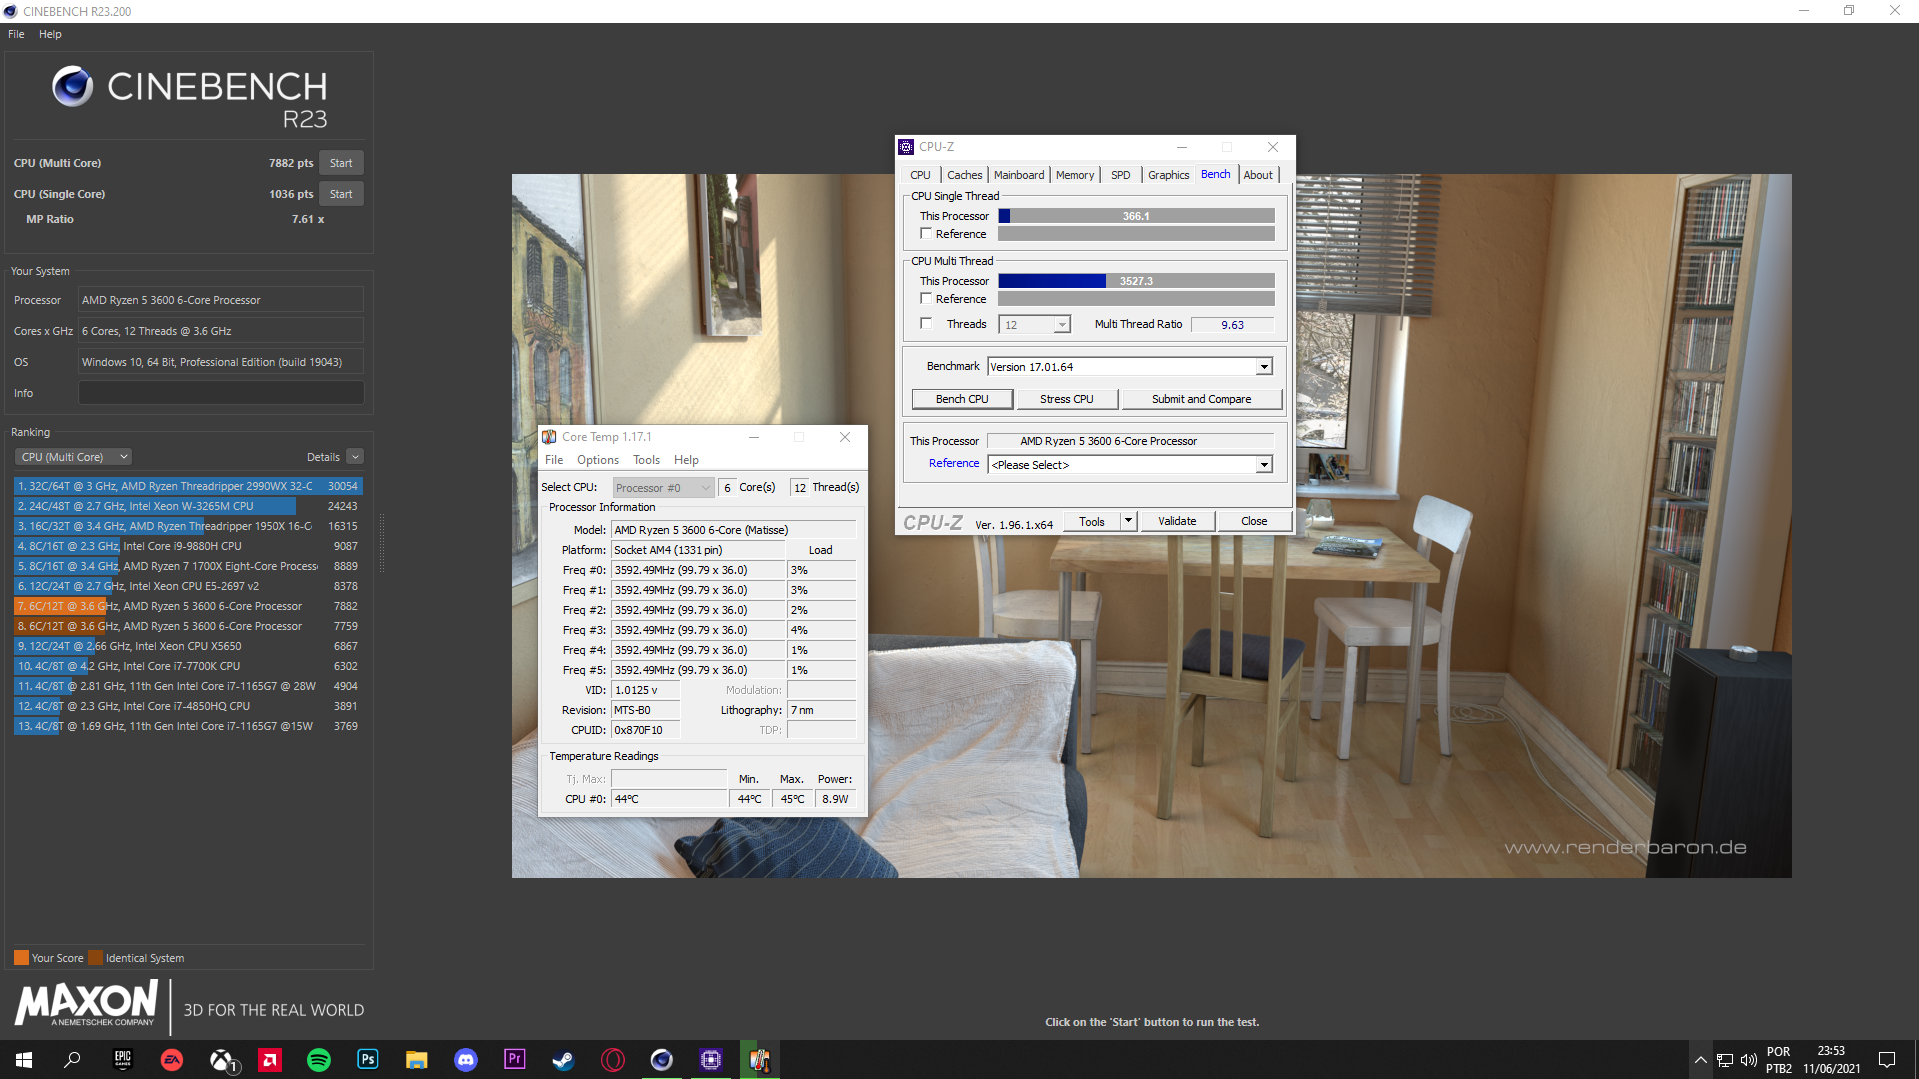Open Cinebench Help menu

click(50, 34)
